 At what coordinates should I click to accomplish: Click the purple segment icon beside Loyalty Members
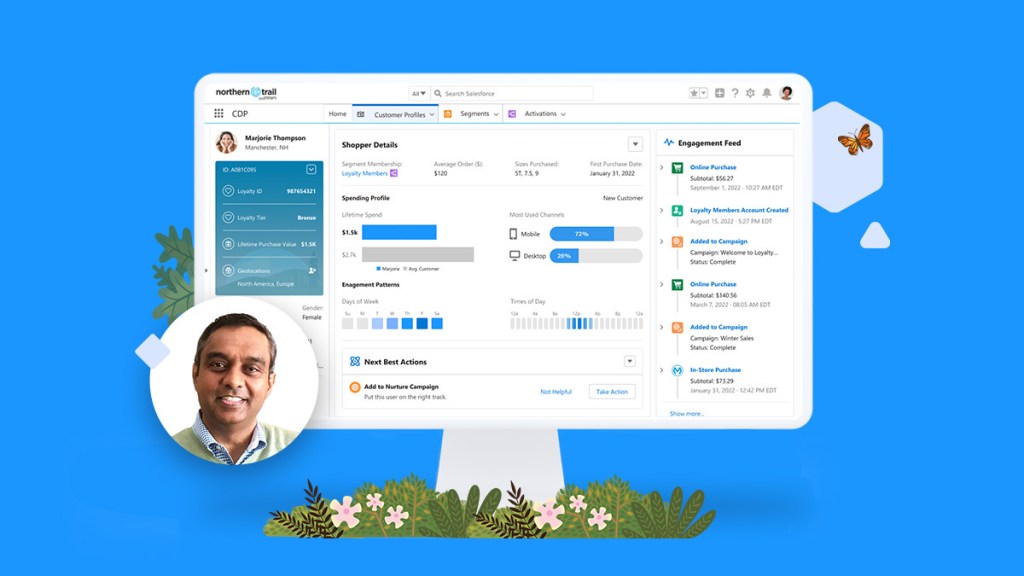tap(392, 173)
